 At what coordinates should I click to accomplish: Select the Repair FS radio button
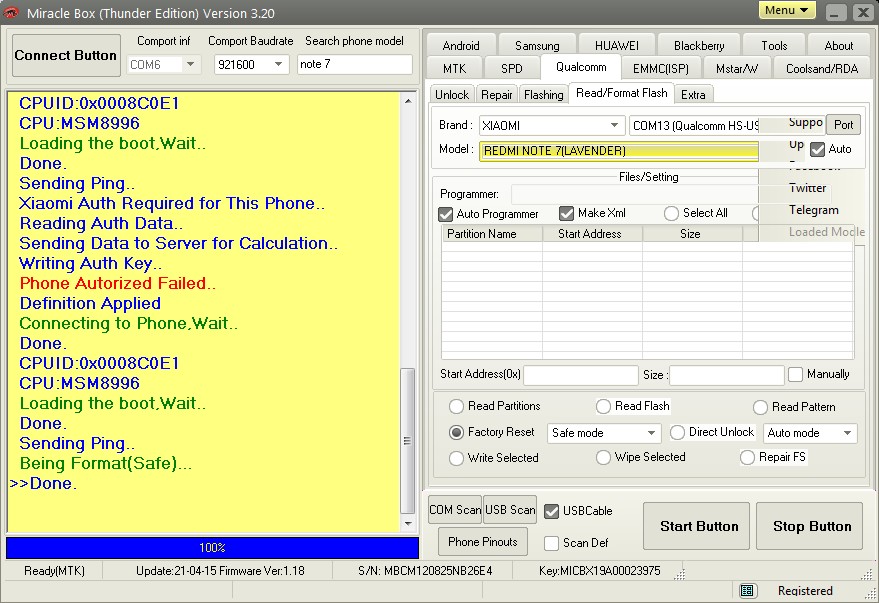[x=747, y=458]
